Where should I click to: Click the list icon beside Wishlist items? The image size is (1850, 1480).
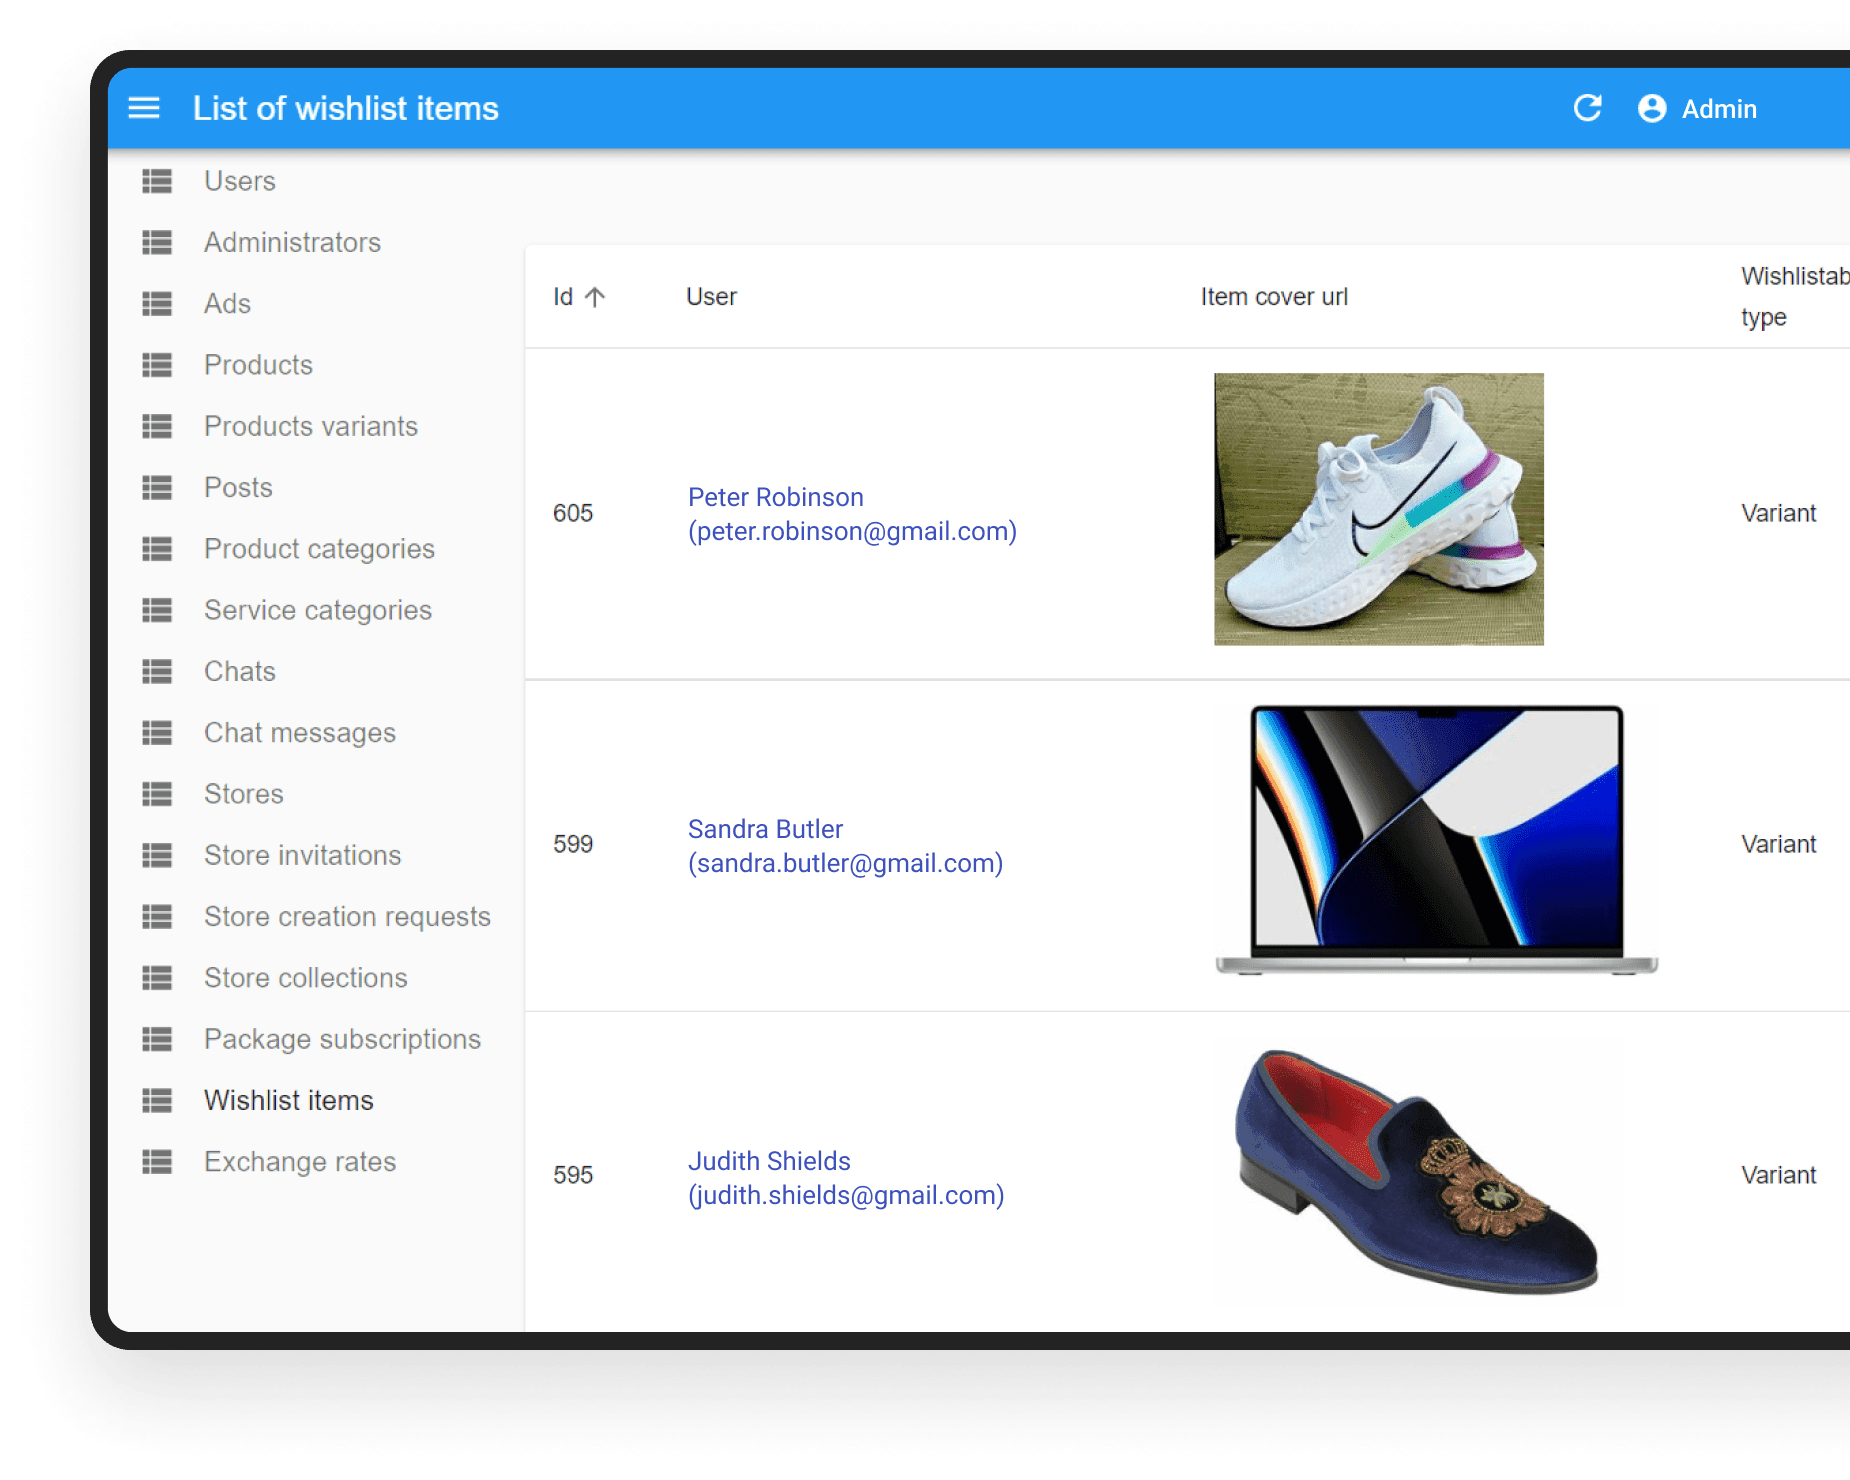[157, 1100]
